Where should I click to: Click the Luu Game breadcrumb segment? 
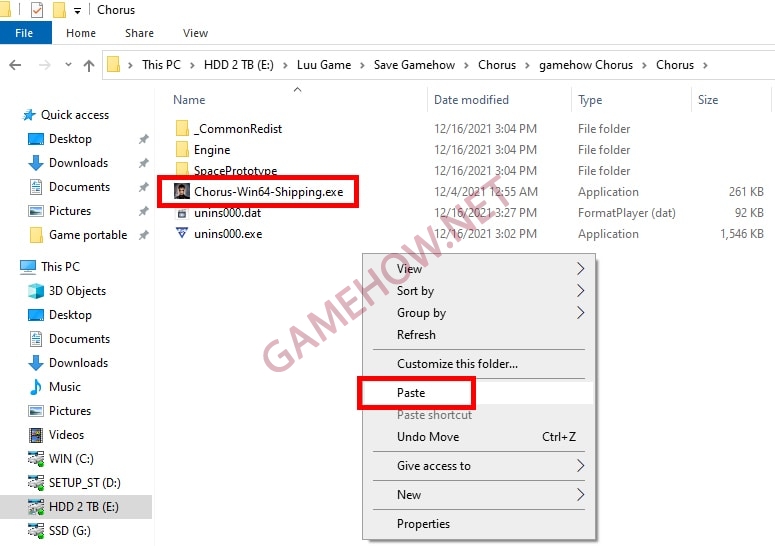pyautogui.click(x=324, y=65)
